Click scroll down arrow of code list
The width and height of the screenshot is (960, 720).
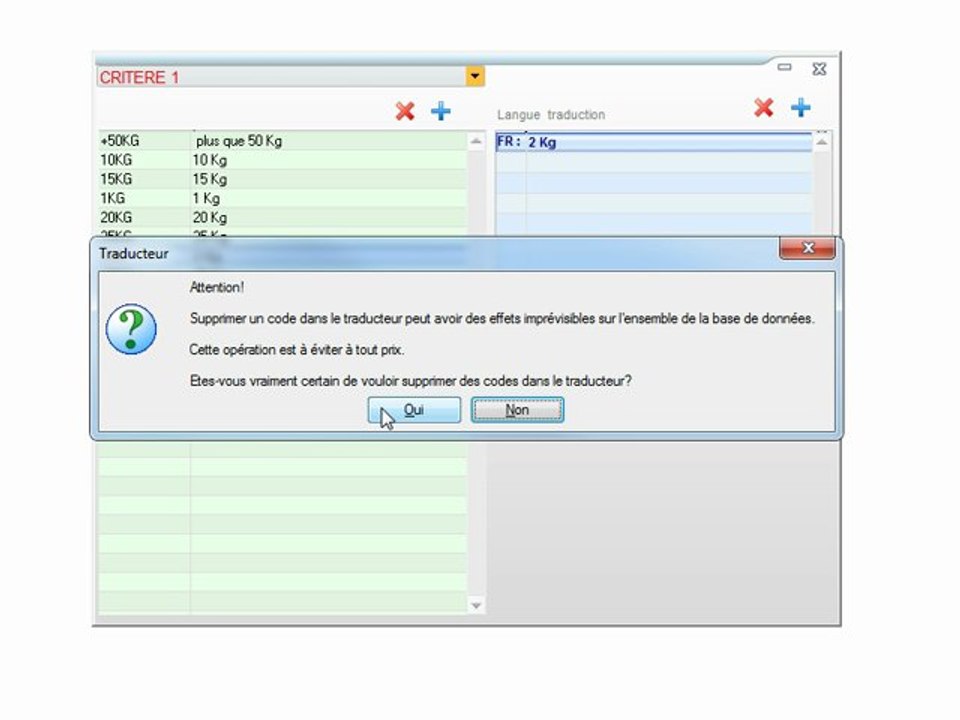point(476,606)
